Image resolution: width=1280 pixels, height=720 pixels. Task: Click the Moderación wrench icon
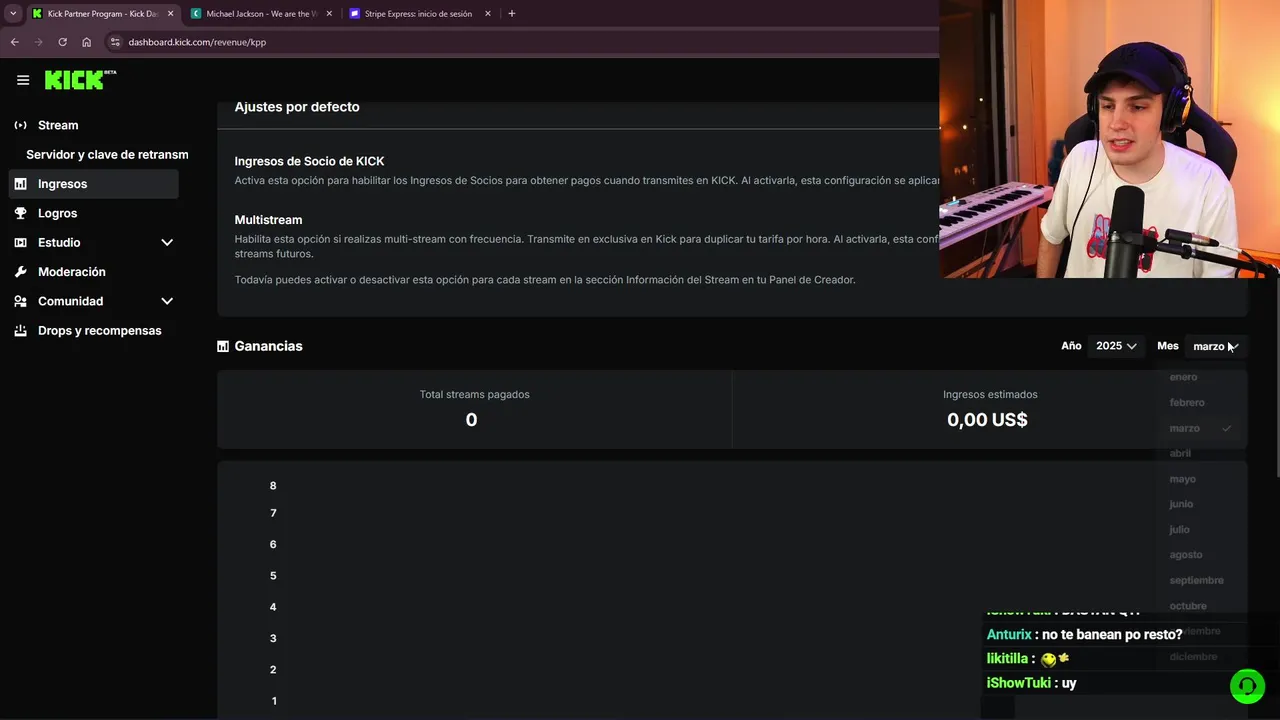click(x=20, y=272)
